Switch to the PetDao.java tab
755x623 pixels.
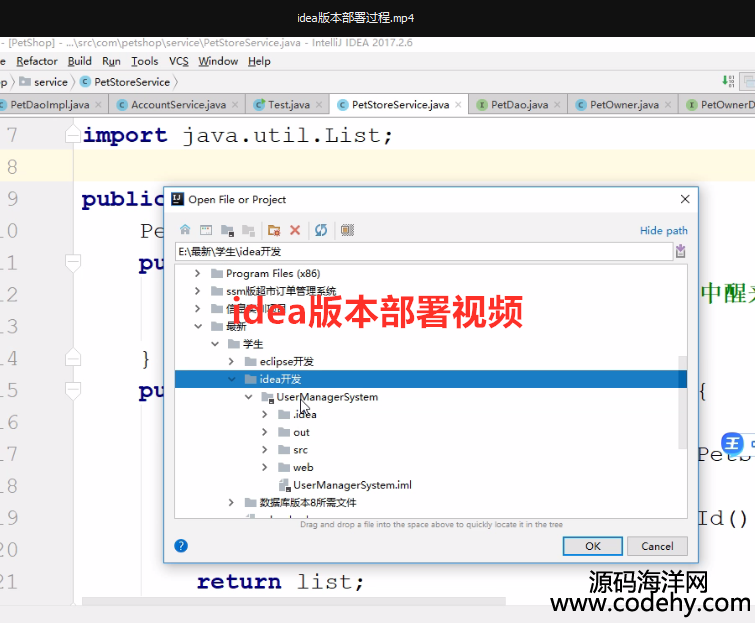click(x=518, y=104)
